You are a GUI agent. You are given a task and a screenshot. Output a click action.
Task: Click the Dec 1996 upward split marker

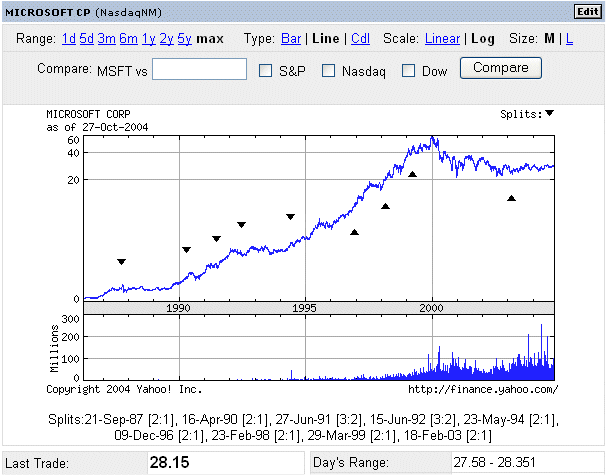coord(354,232)
